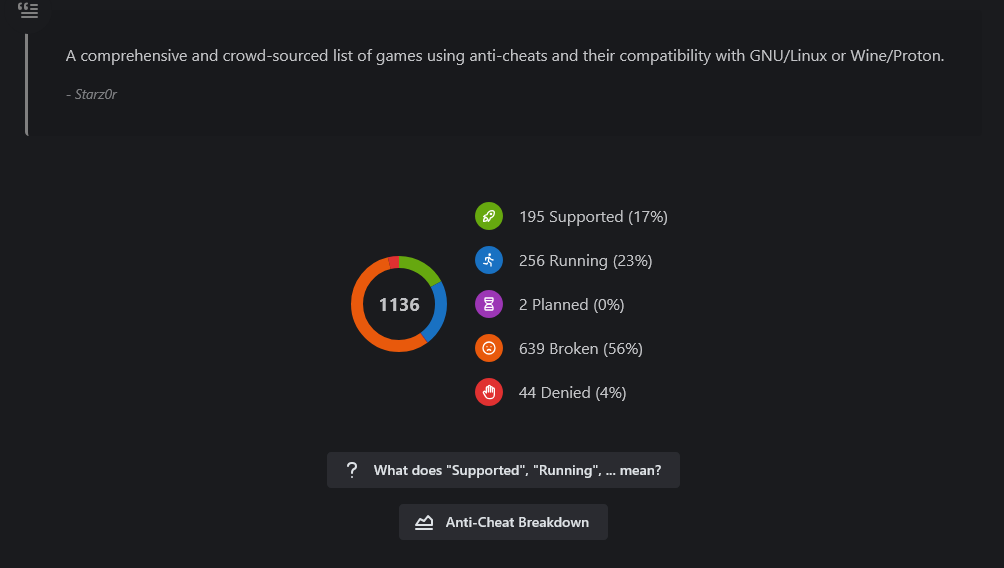Click the blue segment of the donut chart

coord(438,312)
